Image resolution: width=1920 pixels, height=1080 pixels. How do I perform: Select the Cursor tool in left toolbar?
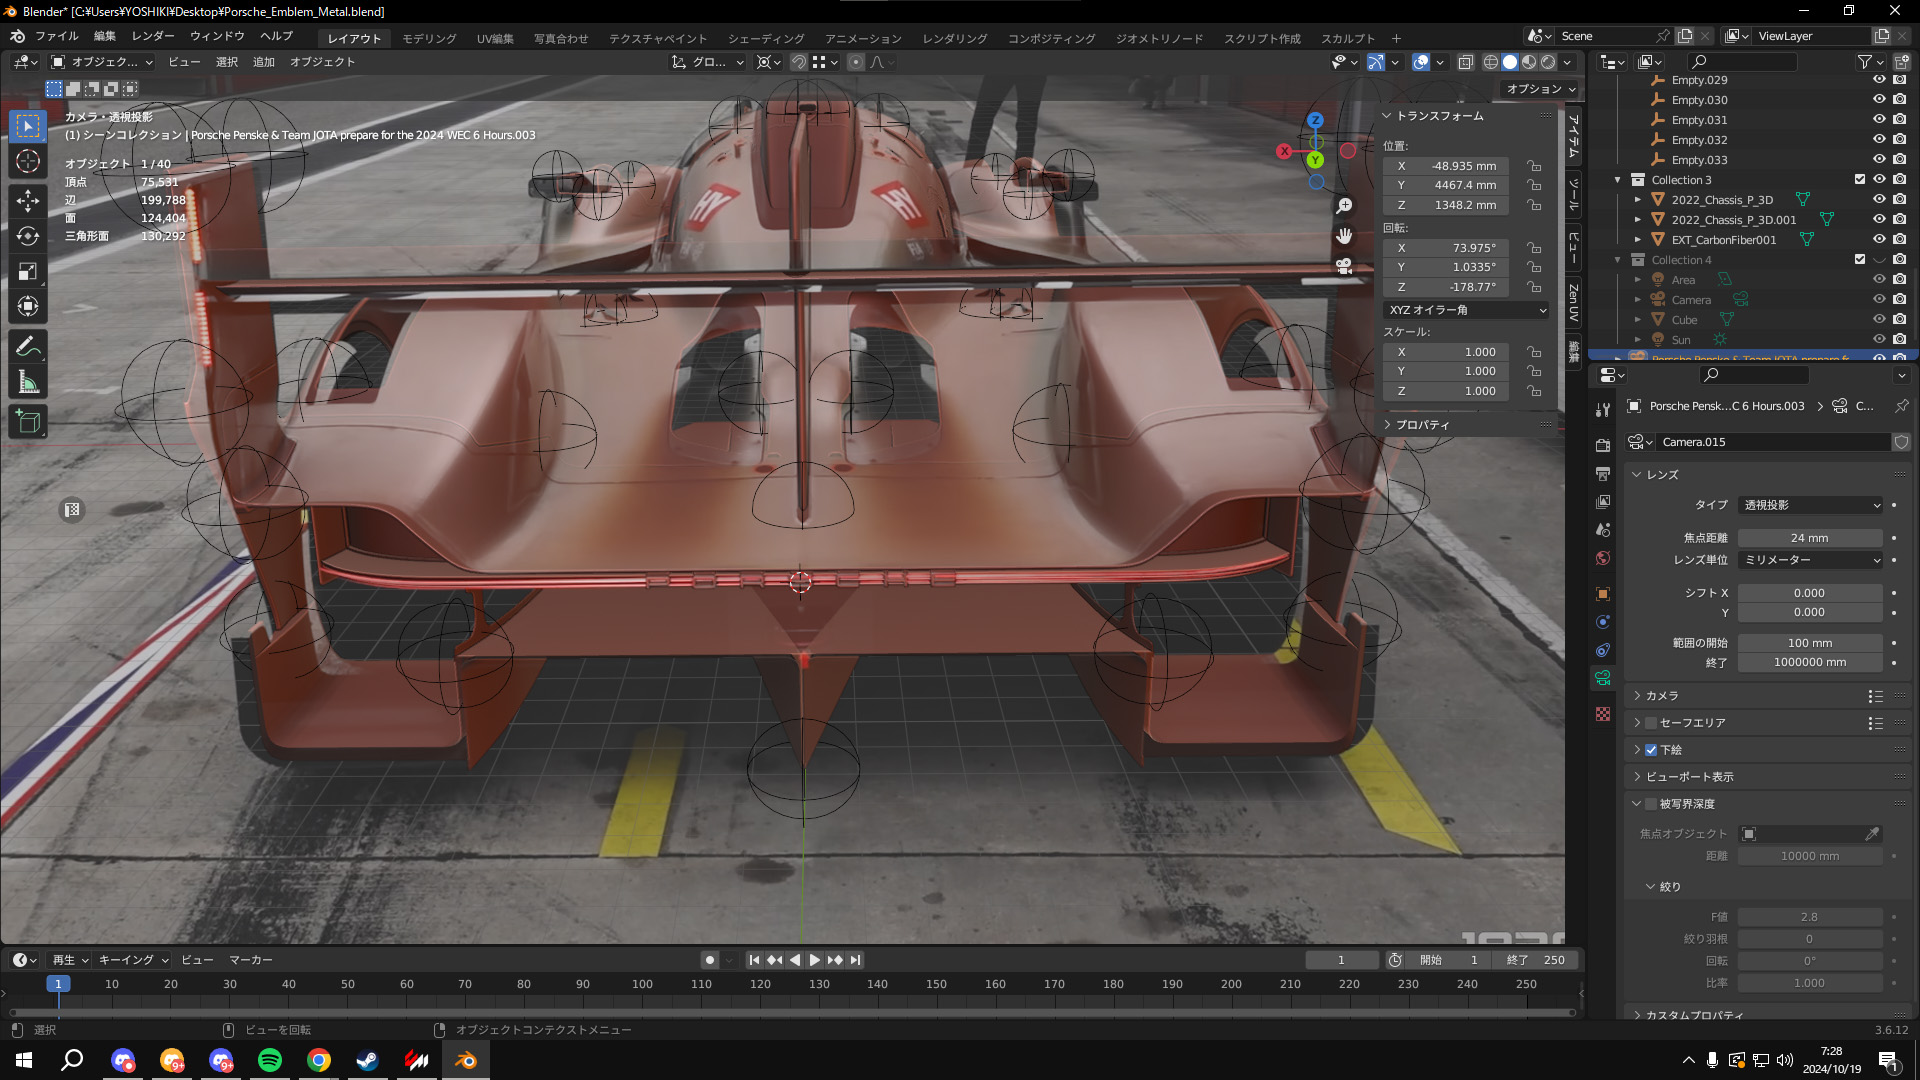(x=28, y=161)
